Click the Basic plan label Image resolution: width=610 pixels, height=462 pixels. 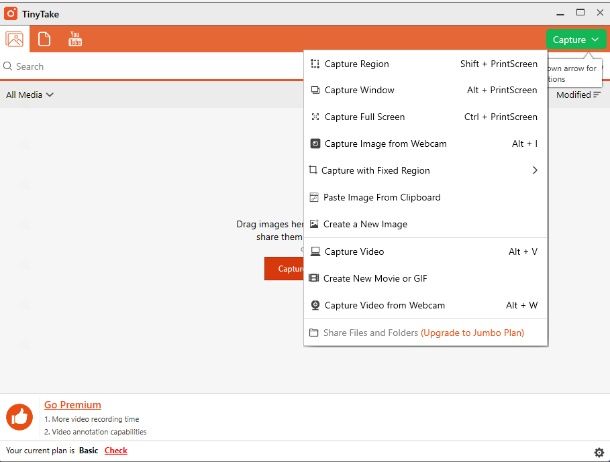point(89,450)
